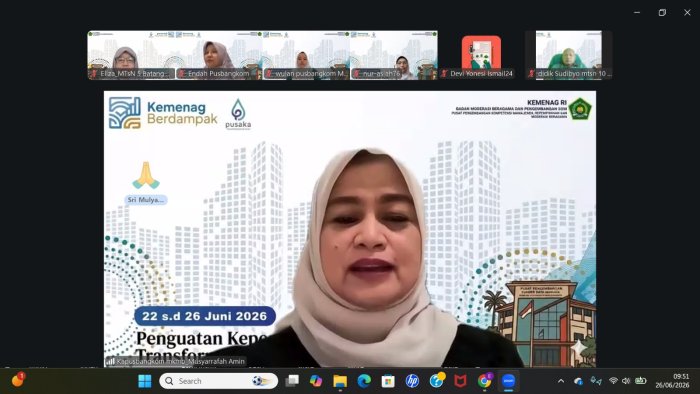Click Devi Yonesi Ismail24 participant tile
This screenshot has height=394, width=700.
[x=481, y=55]
